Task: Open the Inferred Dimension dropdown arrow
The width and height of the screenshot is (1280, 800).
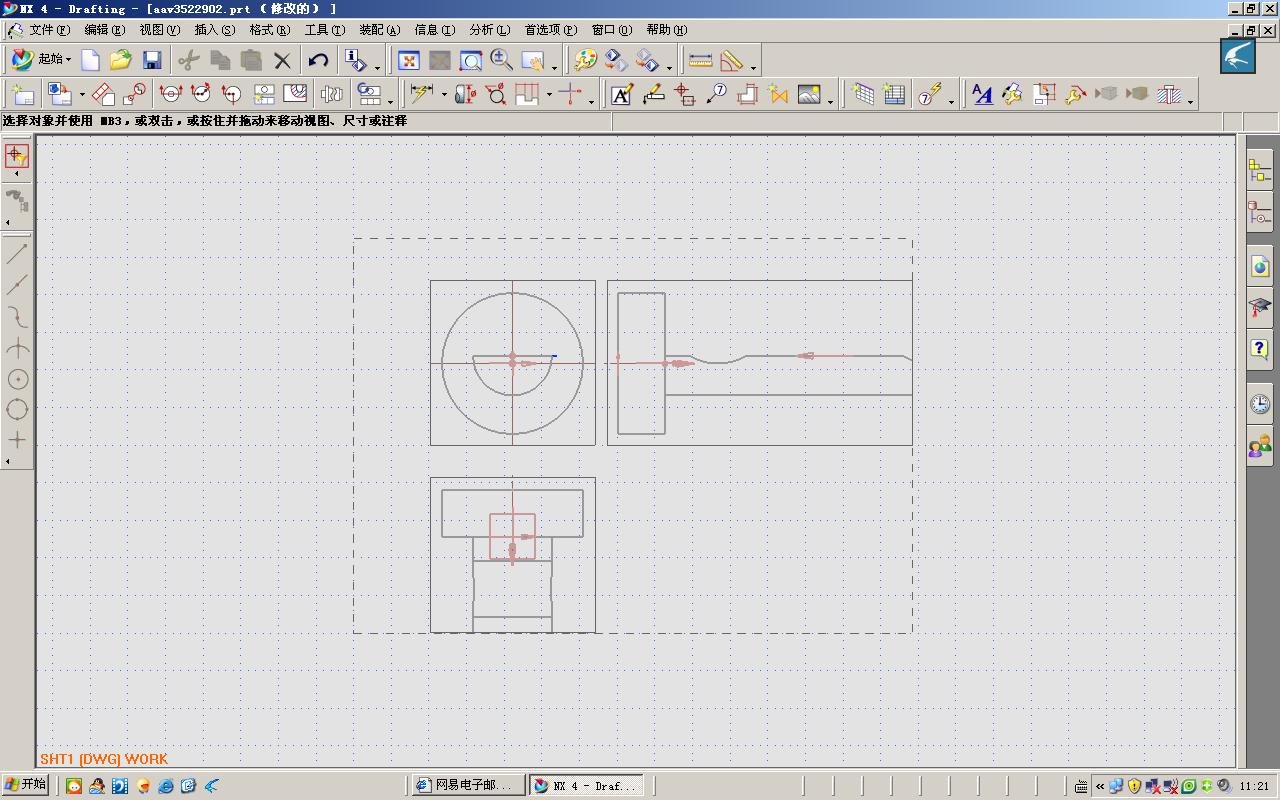Action: click(443, 96)
